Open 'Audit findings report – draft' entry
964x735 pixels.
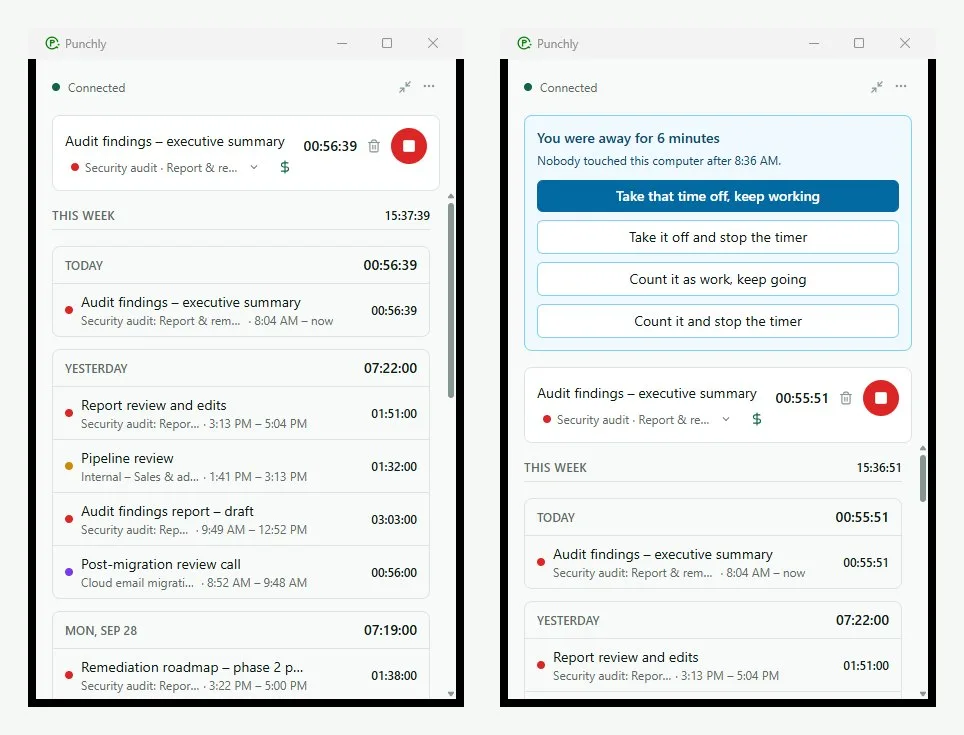pyautogui.click(x=241, y=519)
